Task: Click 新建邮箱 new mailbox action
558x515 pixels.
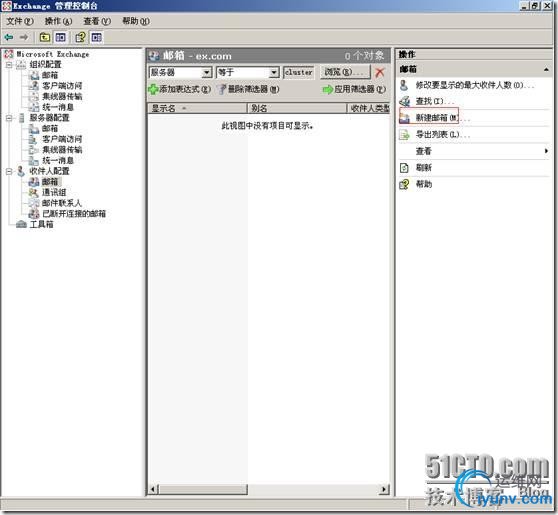Action: click(442, 118)
